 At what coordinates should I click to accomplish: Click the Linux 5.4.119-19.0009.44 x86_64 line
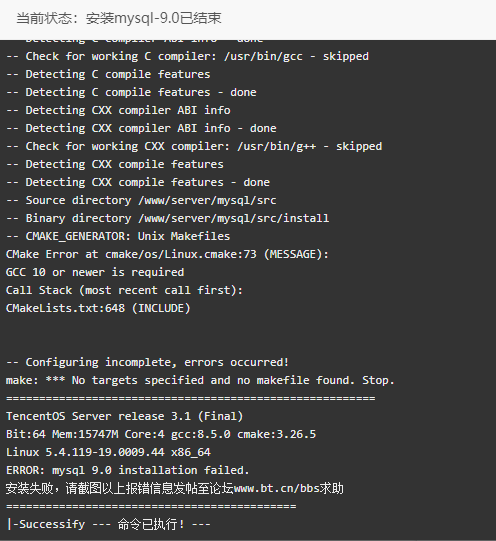pos(108,452)
